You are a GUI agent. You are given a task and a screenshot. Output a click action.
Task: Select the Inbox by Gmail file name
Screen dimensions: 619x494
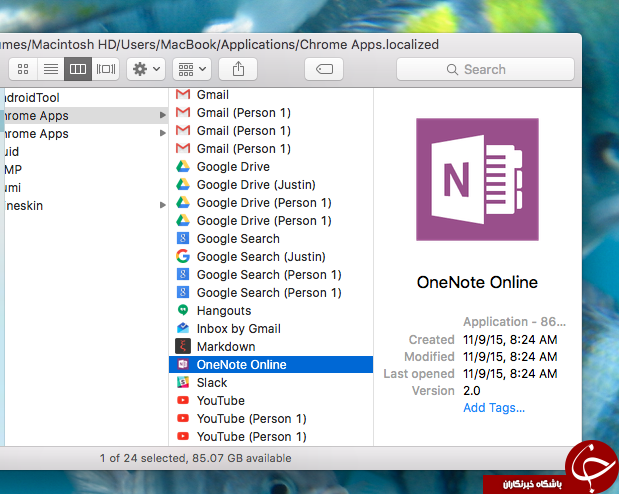[239, 329]
